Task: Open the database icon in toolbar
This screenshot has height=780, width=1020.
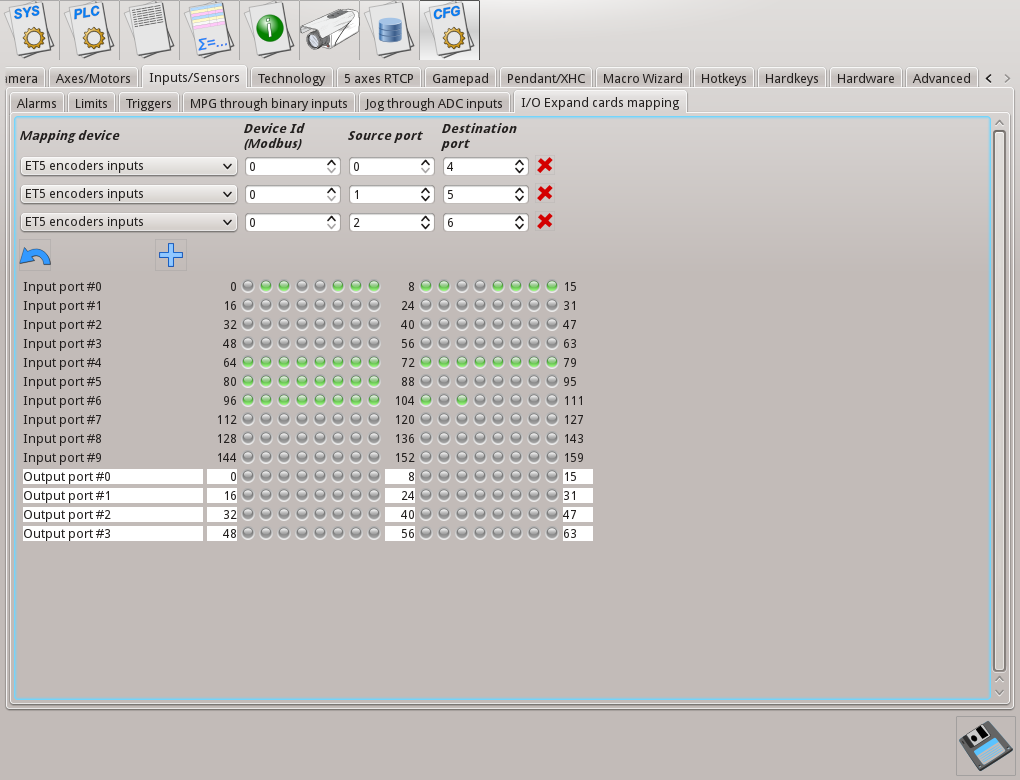Action: click(x=389, y=30)
